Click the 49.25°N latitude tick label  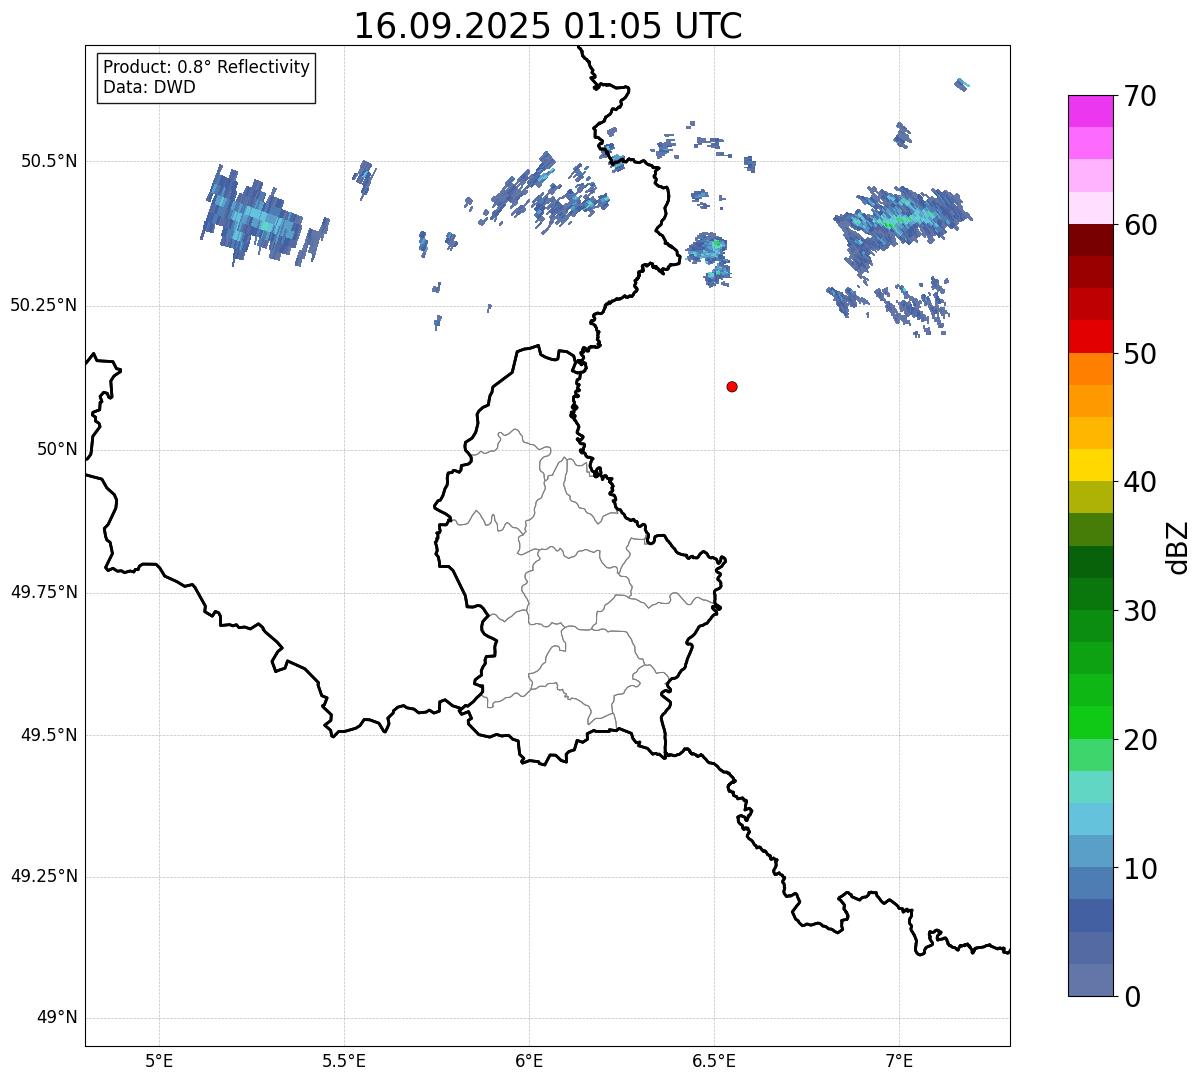coord(44,876)
